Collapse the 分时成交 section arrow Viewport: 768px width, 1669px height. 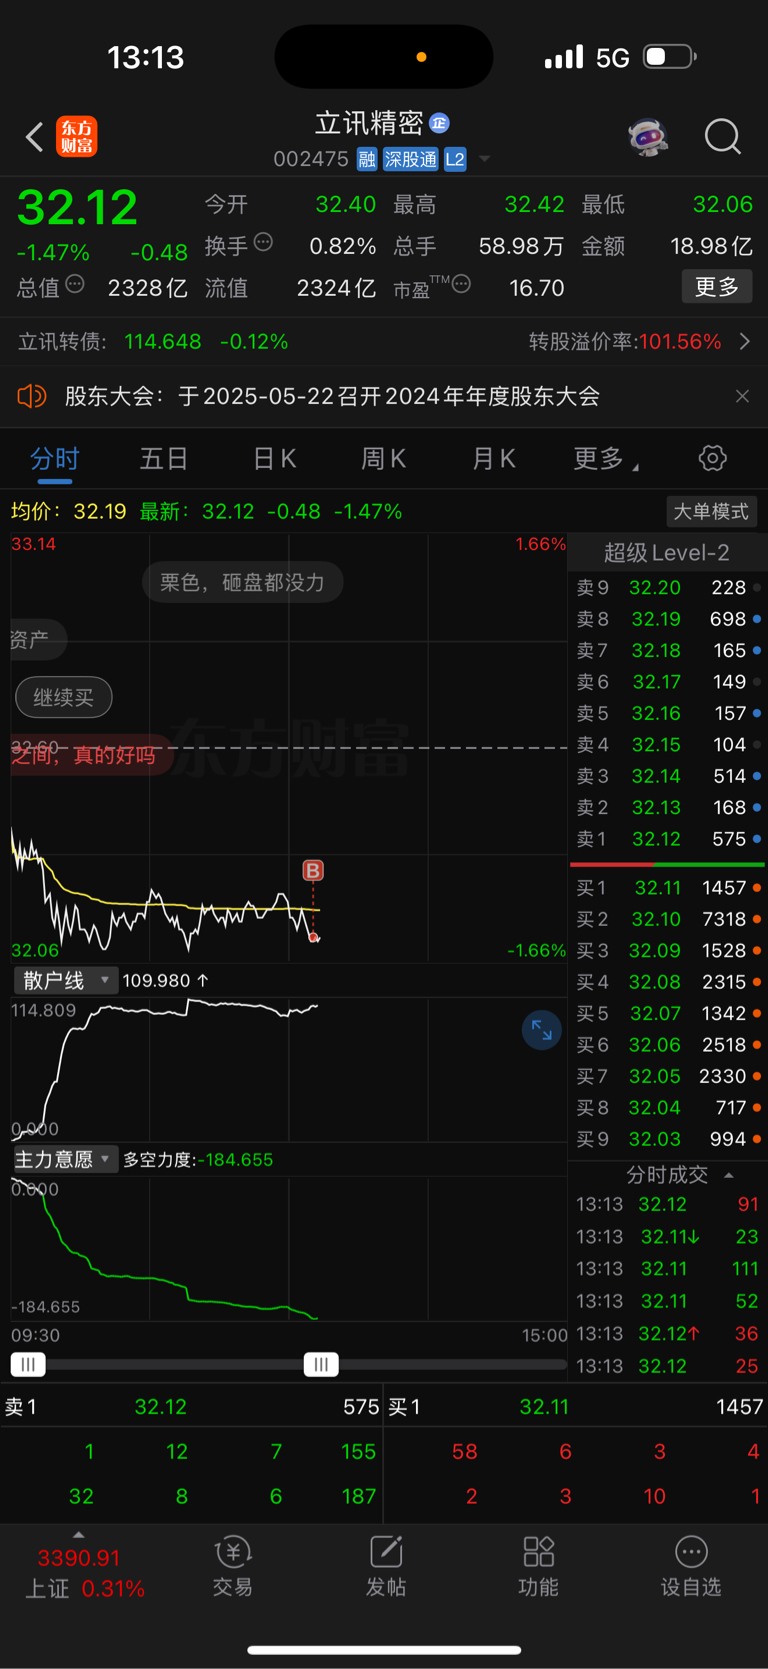click(x=729, y=1175)
